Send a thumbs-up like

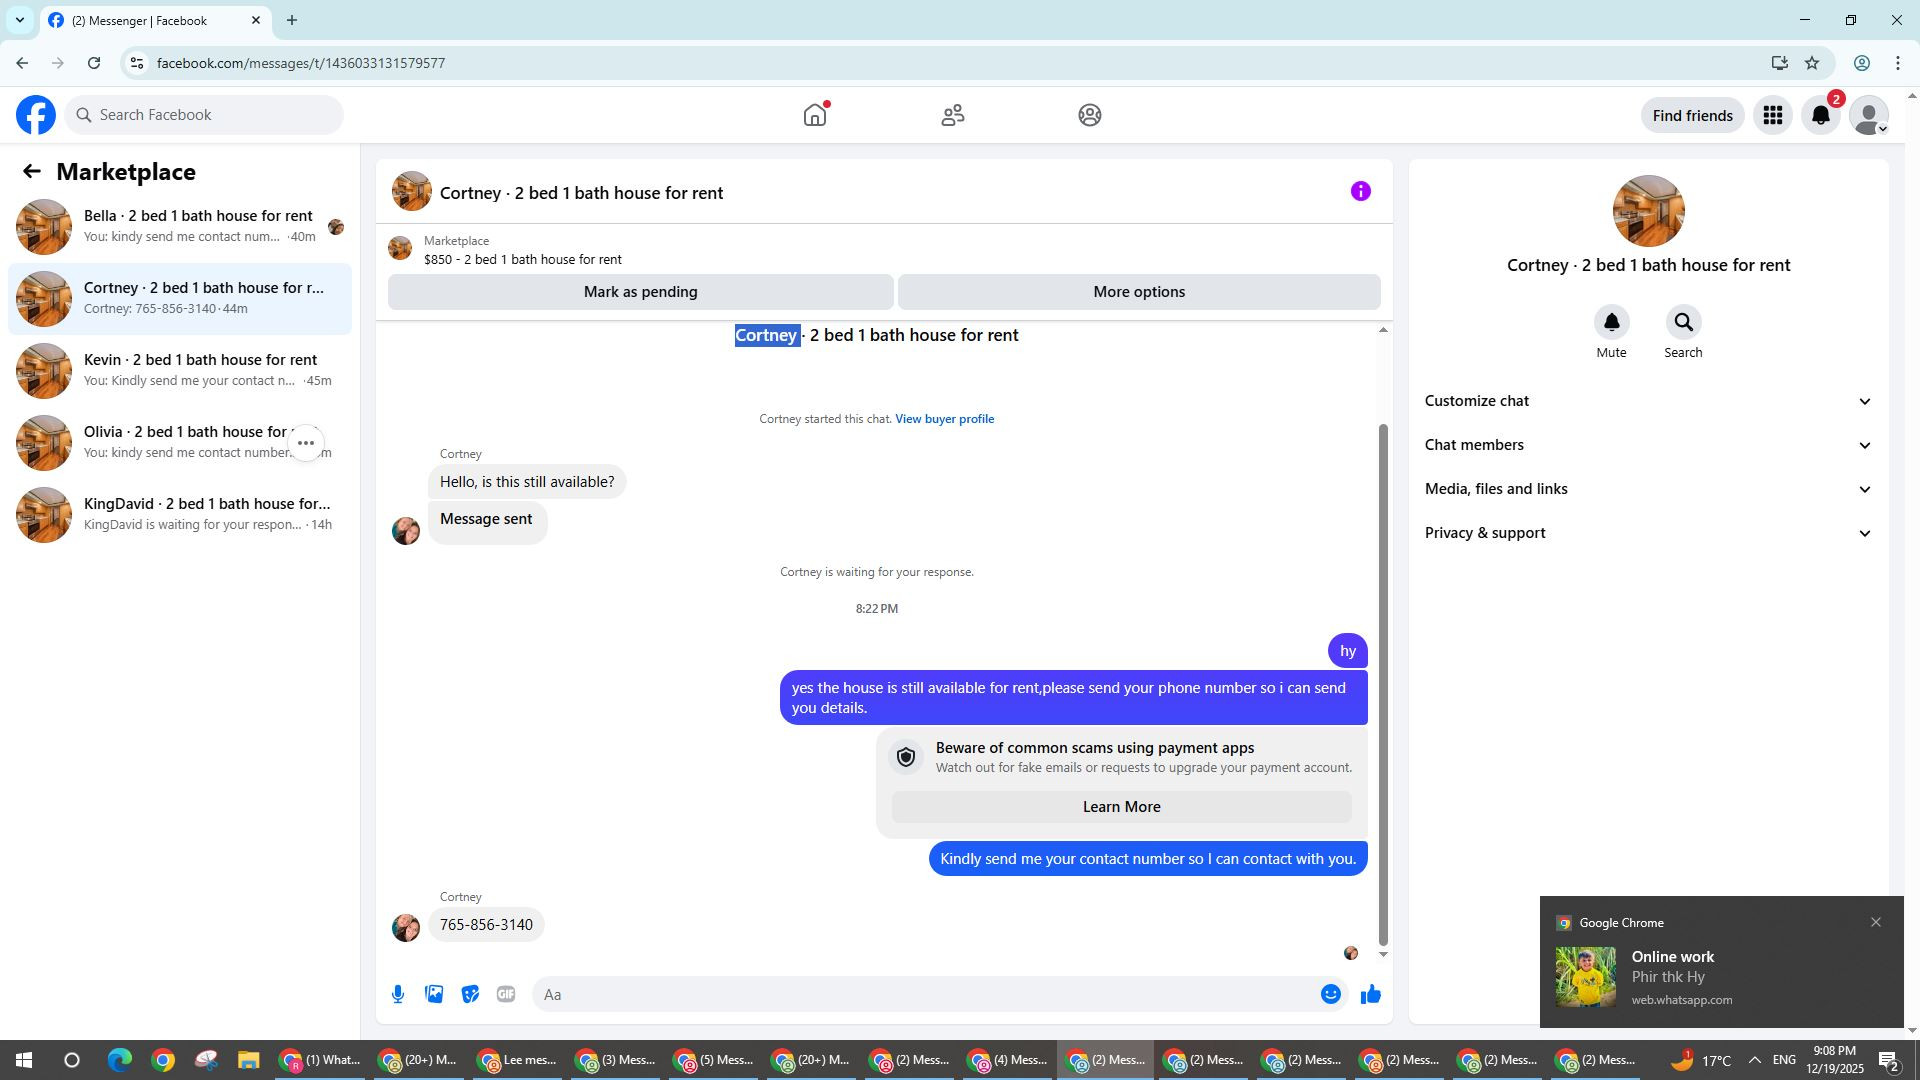pyautogui.click(x=1370, y=994)
